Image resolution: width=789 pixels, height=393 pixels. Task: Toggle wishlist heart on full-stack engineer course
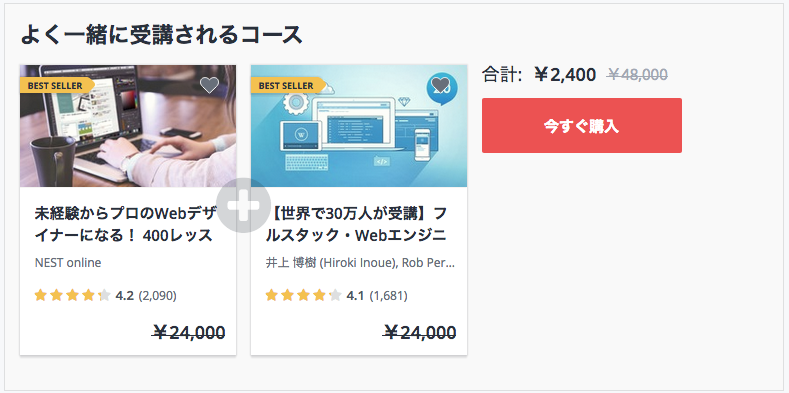click(440, 85)
